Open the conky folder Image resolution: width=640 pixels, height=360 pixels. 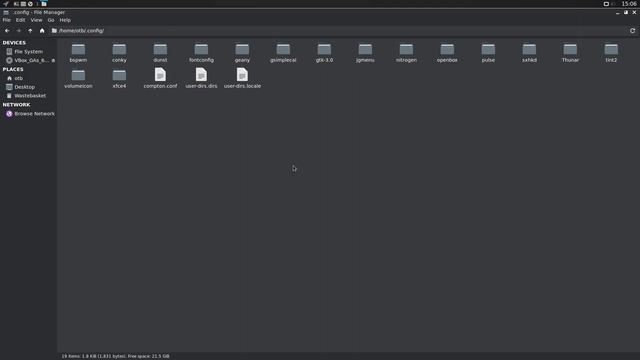[x=119, y=53]
